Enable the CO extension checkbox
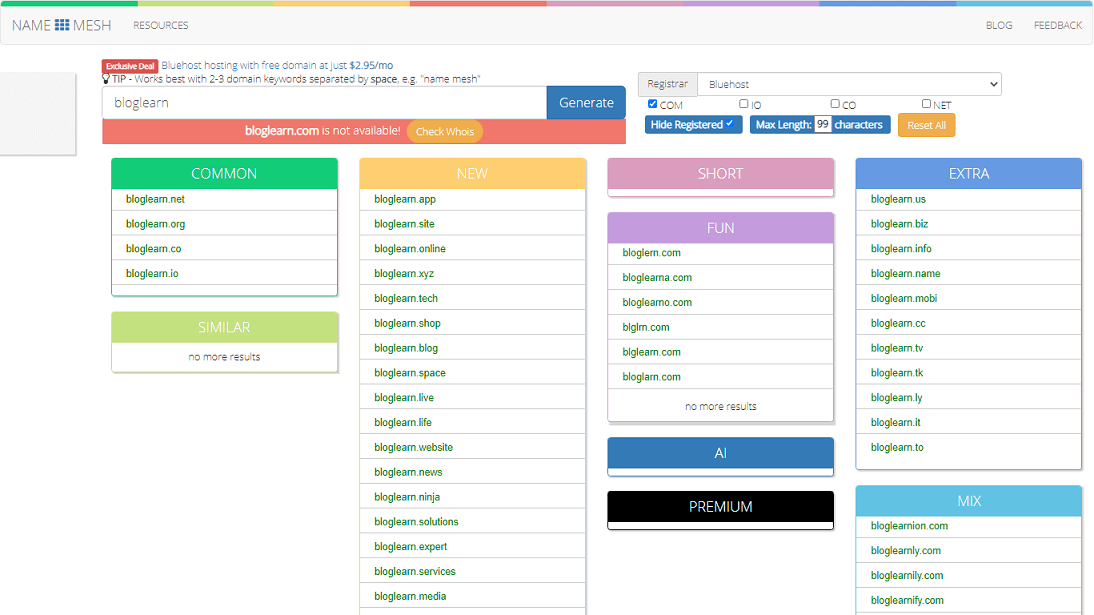 (835, 104)
